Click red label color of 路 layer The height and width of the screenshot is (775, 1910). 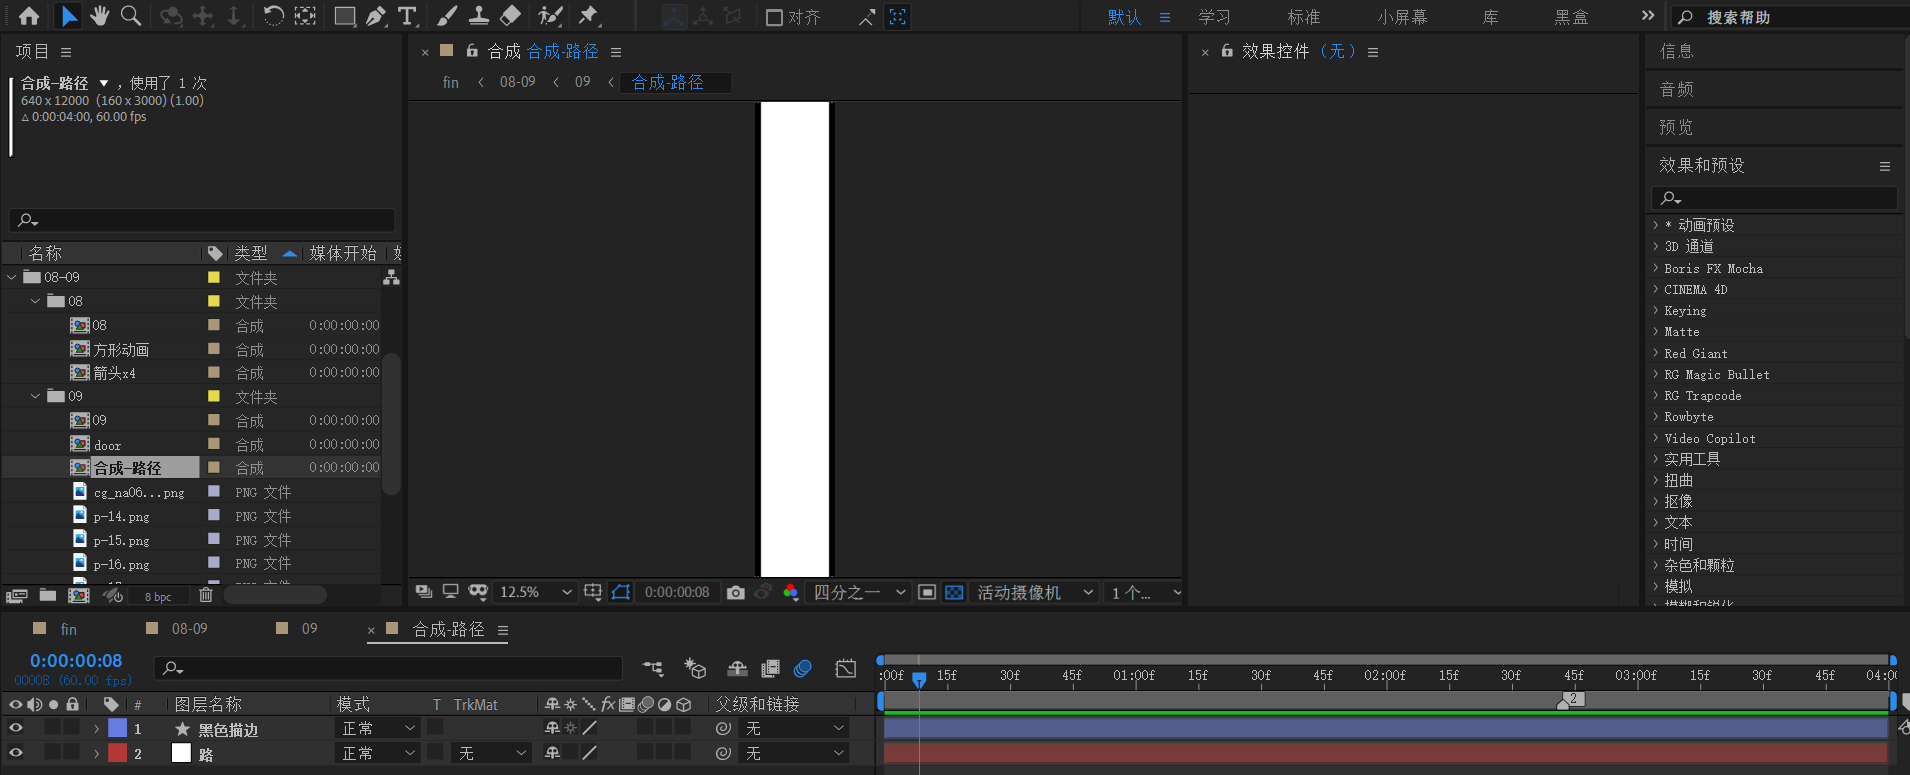[x=118, y=753]
